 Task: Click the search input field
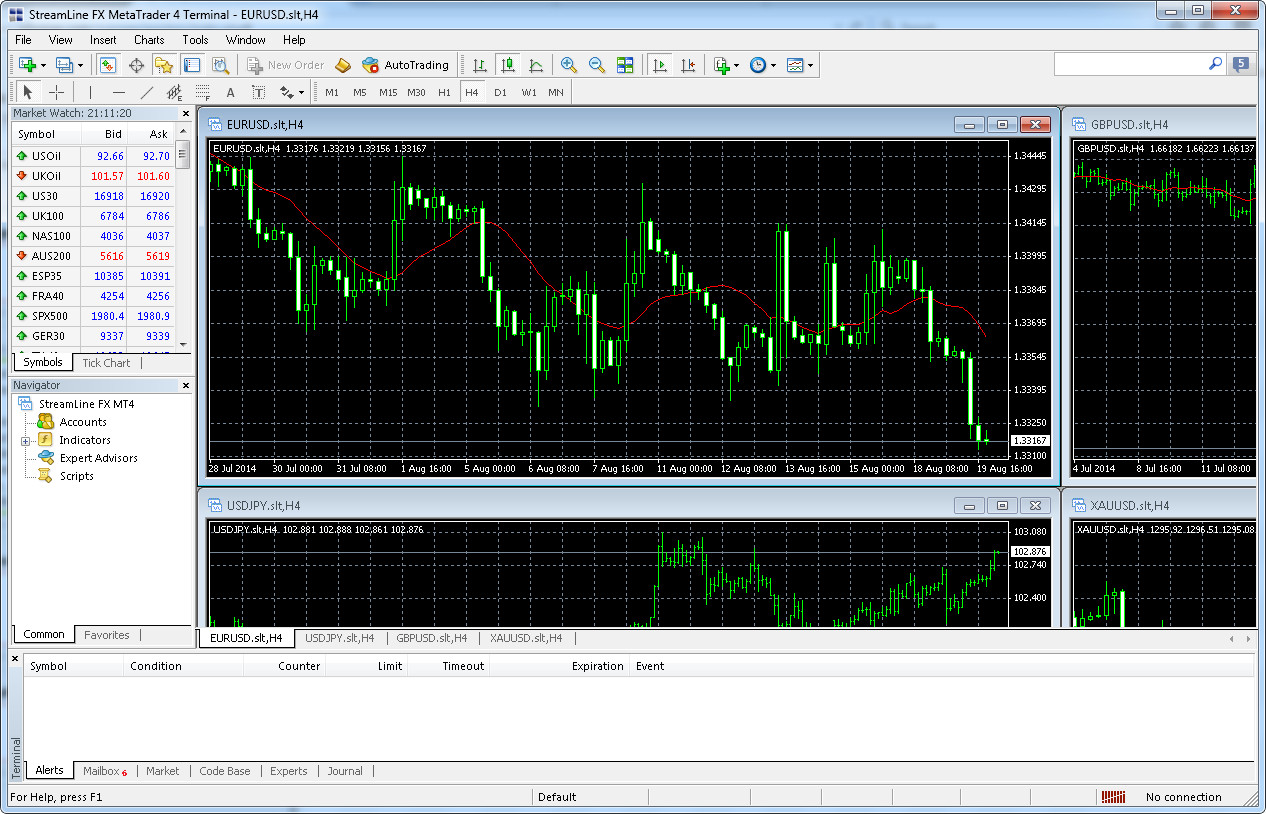1130,63
